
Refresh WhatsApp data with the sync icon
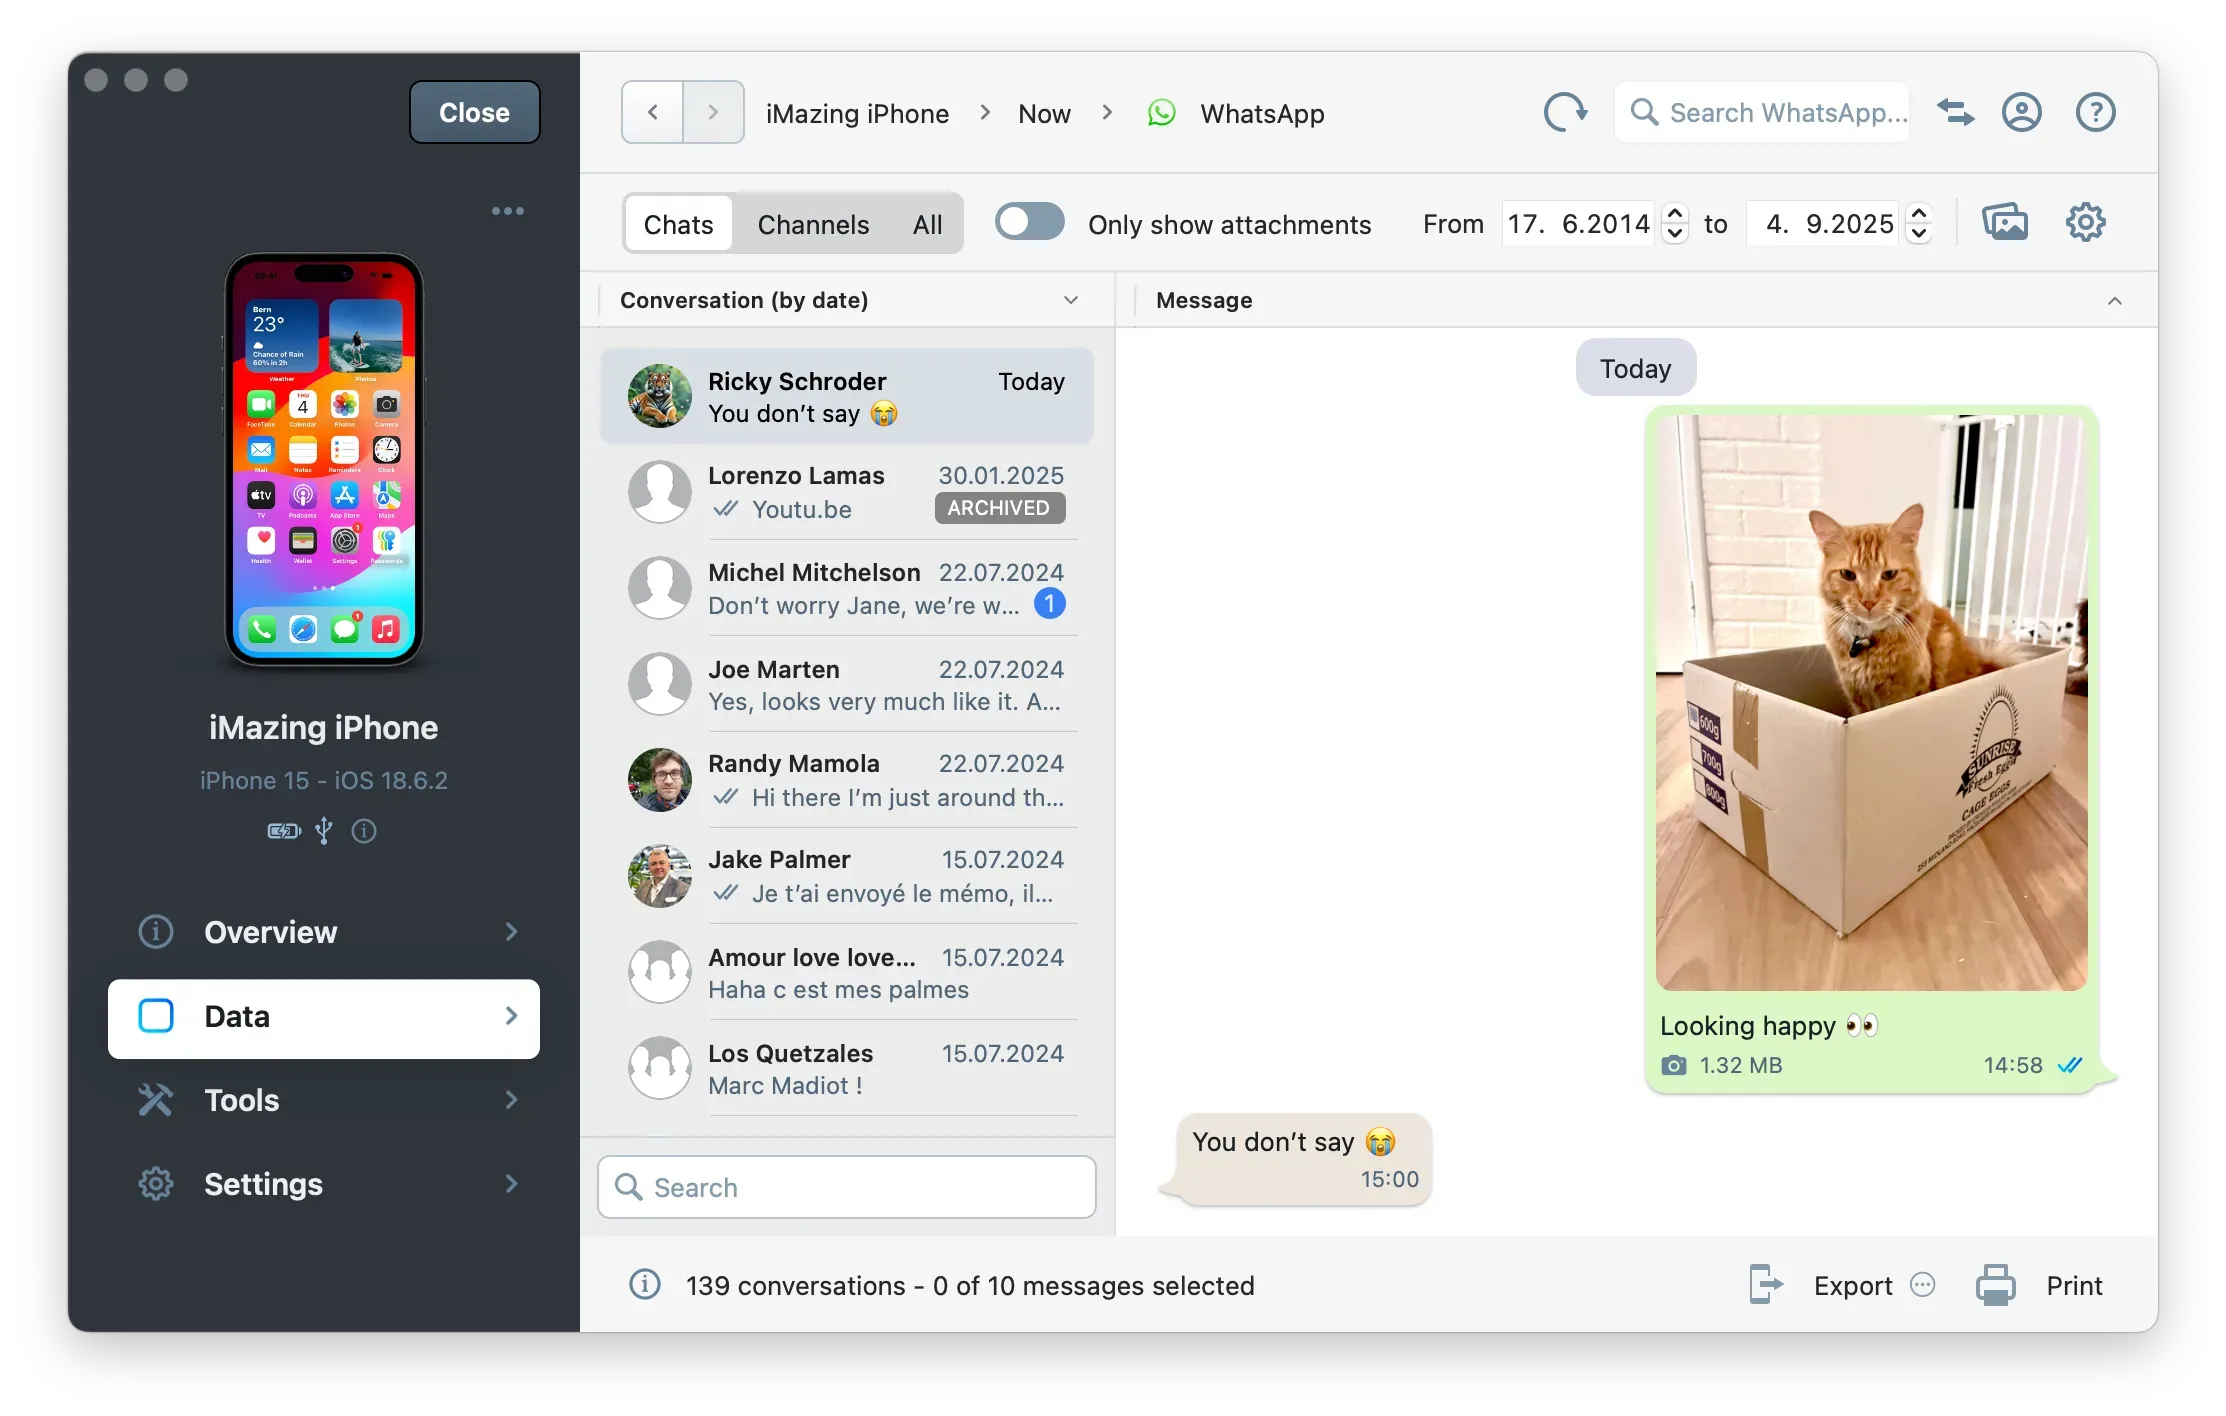[1565, 112]
